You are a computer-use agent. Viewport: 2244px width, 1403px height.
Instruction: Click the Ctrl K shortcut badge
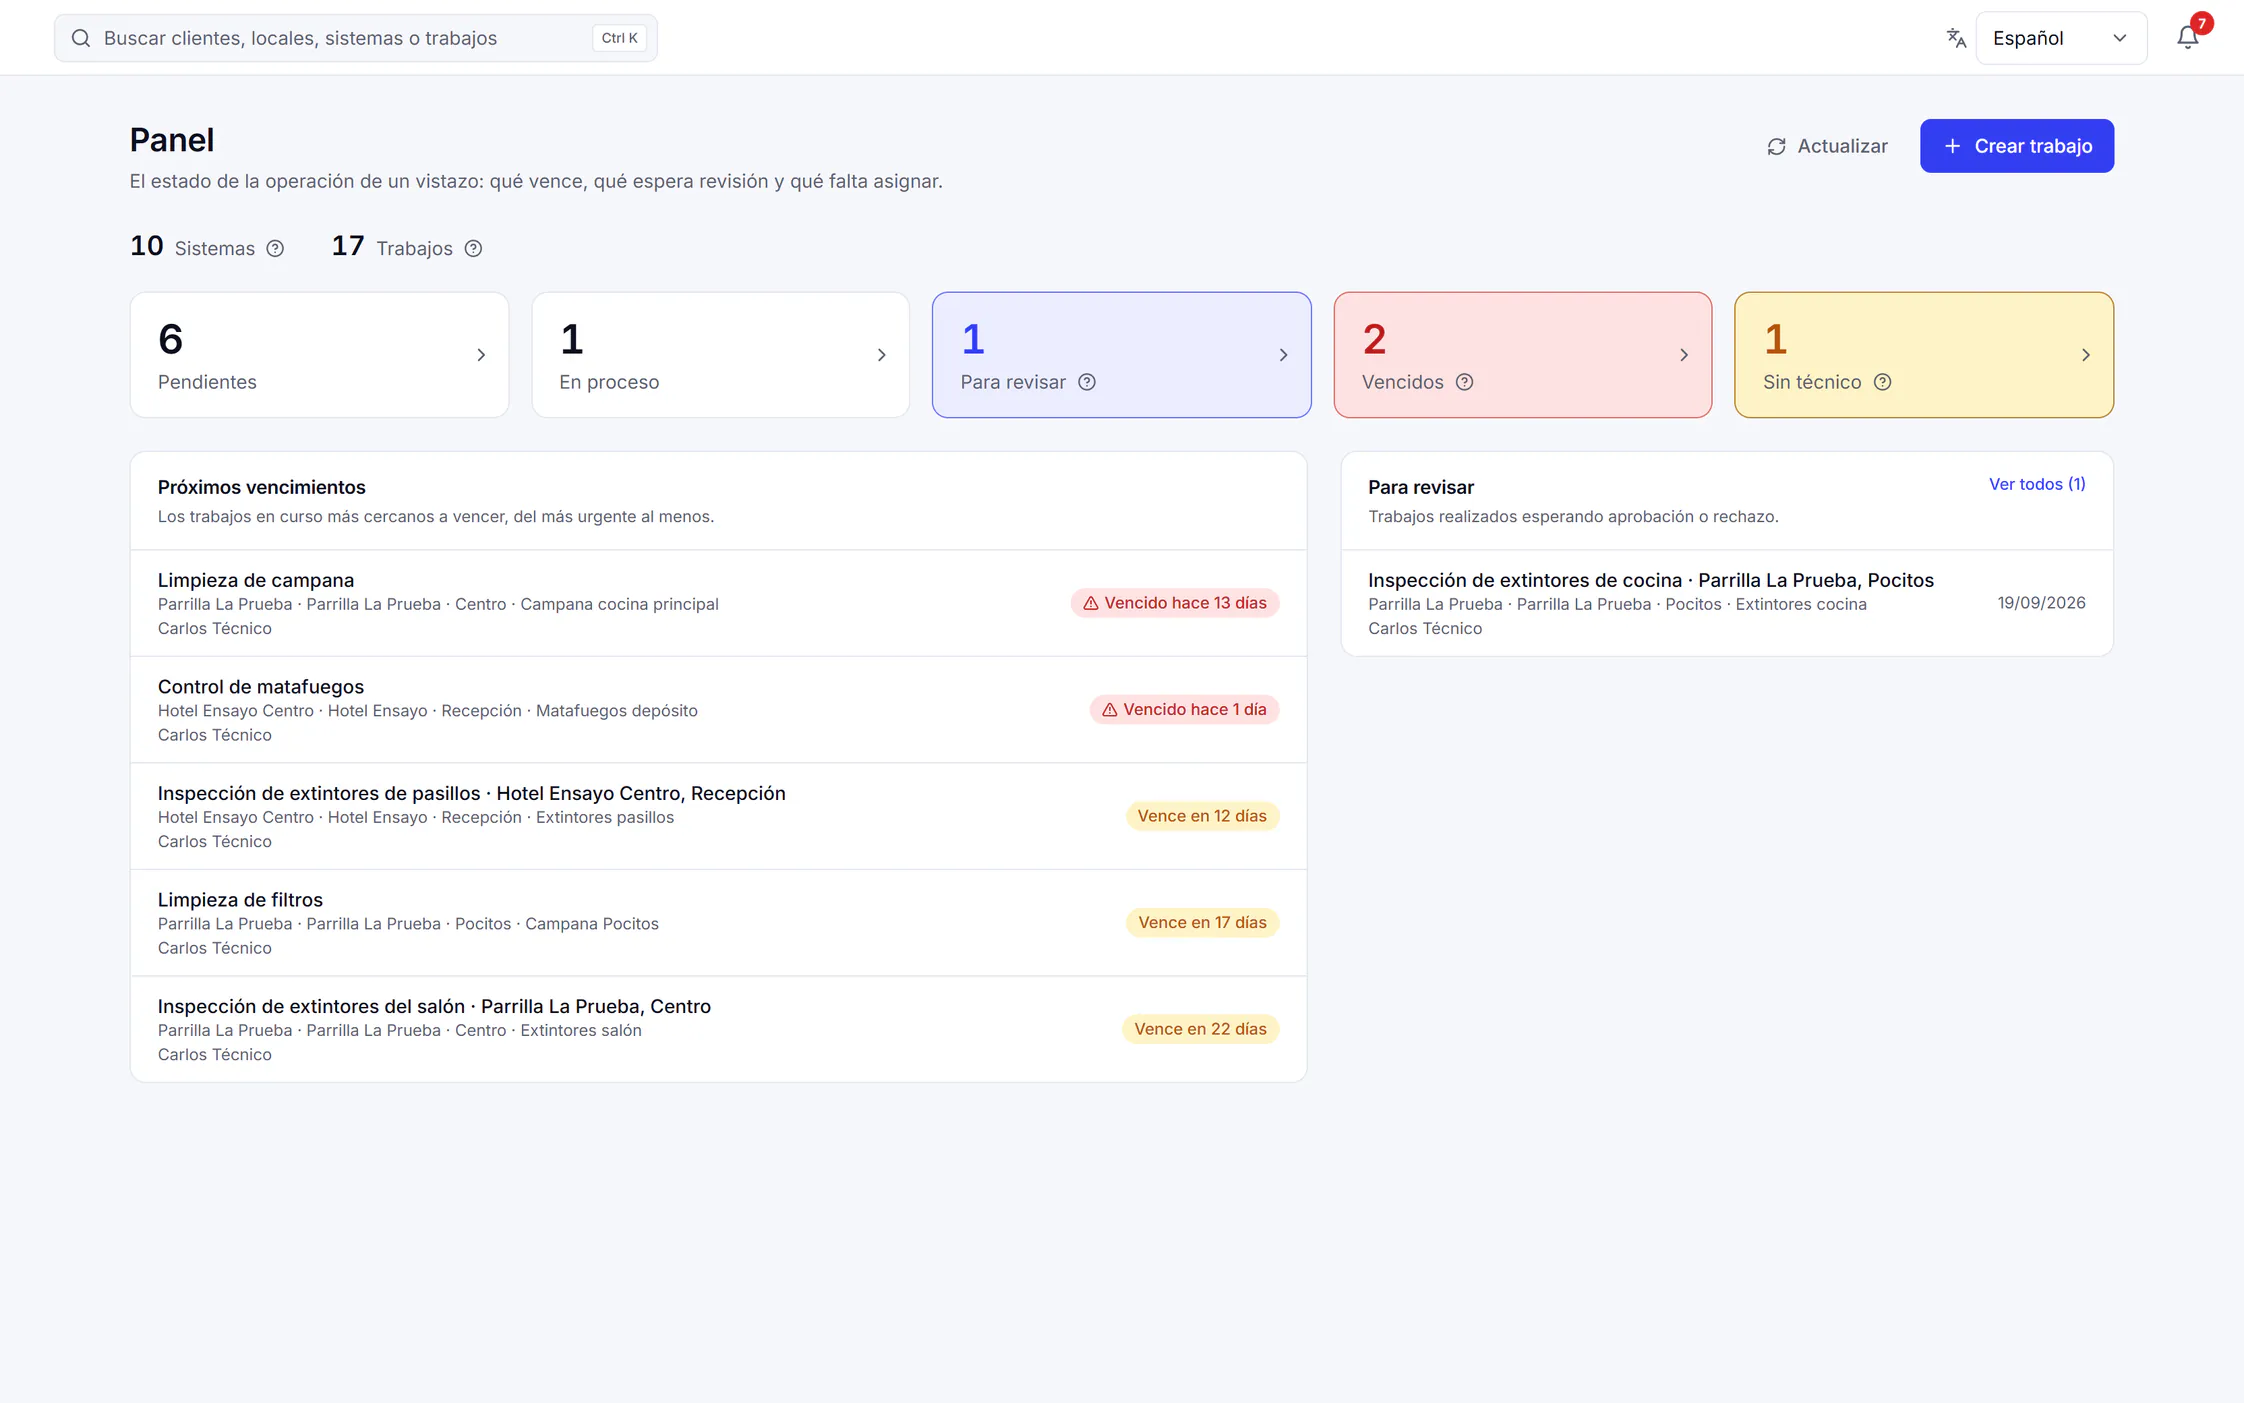click(619, 38)
